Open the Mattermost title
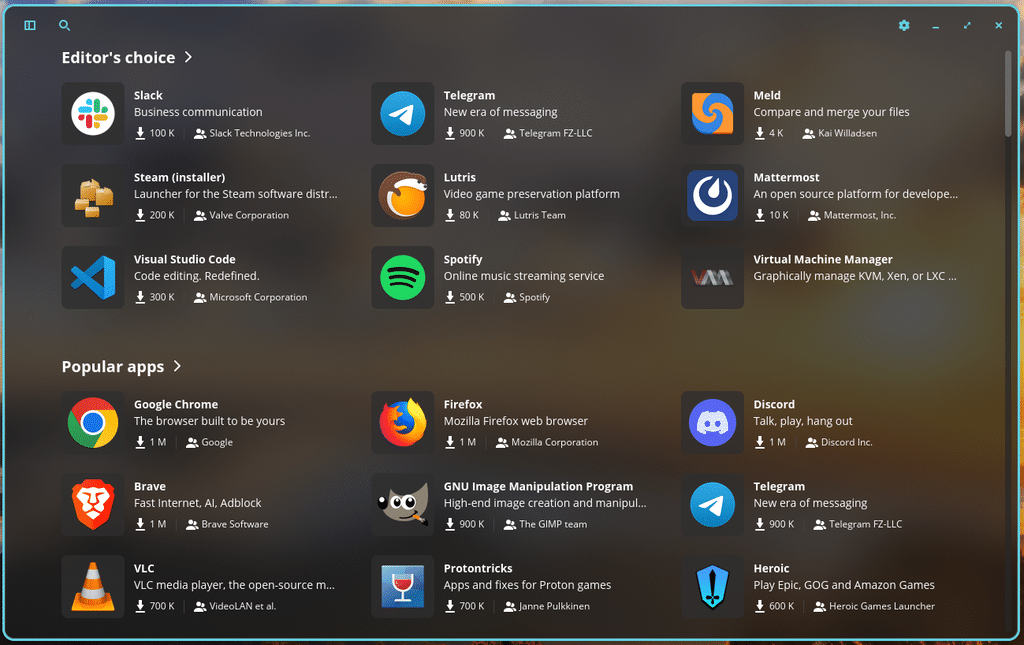Viewport: 1024px width, 645px height. 786,178
